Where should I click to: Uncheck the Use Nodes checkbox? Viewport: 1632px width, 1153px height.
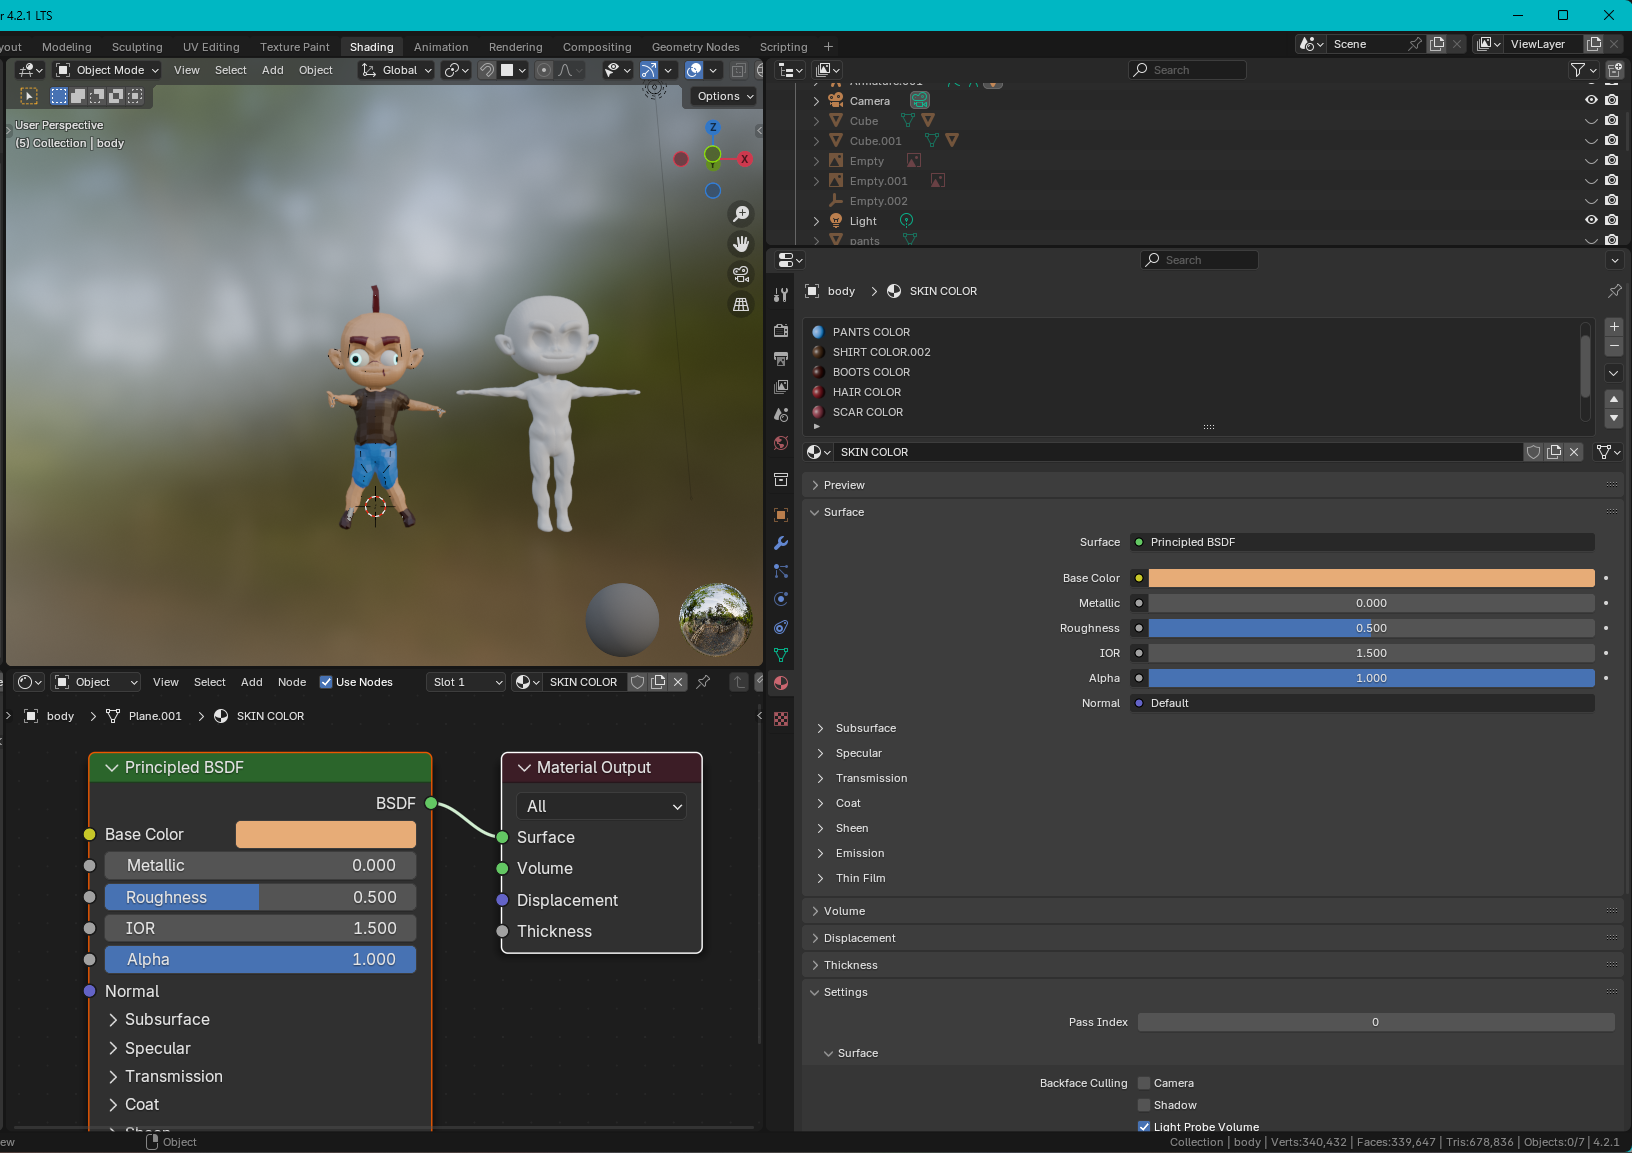click(326, 682)
